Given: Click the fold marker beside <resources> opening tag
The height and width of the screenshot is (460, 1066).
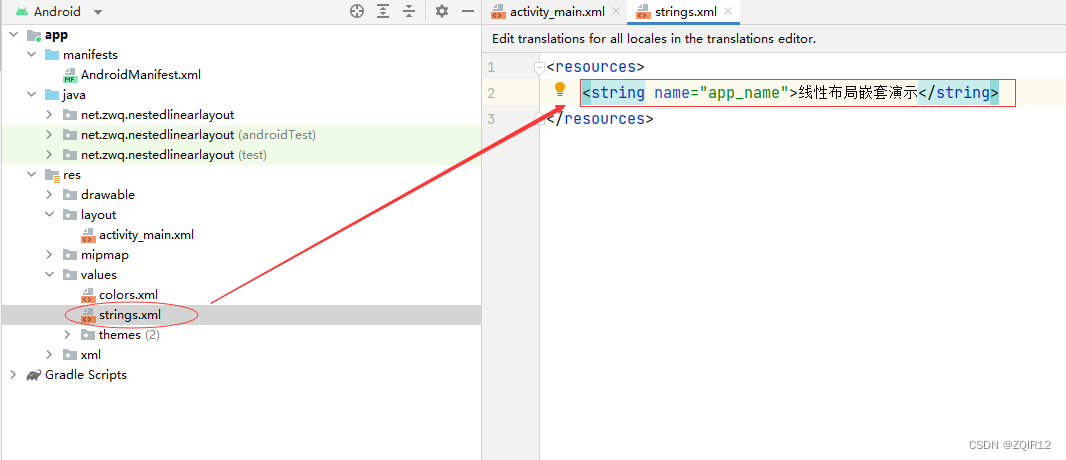Looking at the screenshot, I should pos(539,67).
